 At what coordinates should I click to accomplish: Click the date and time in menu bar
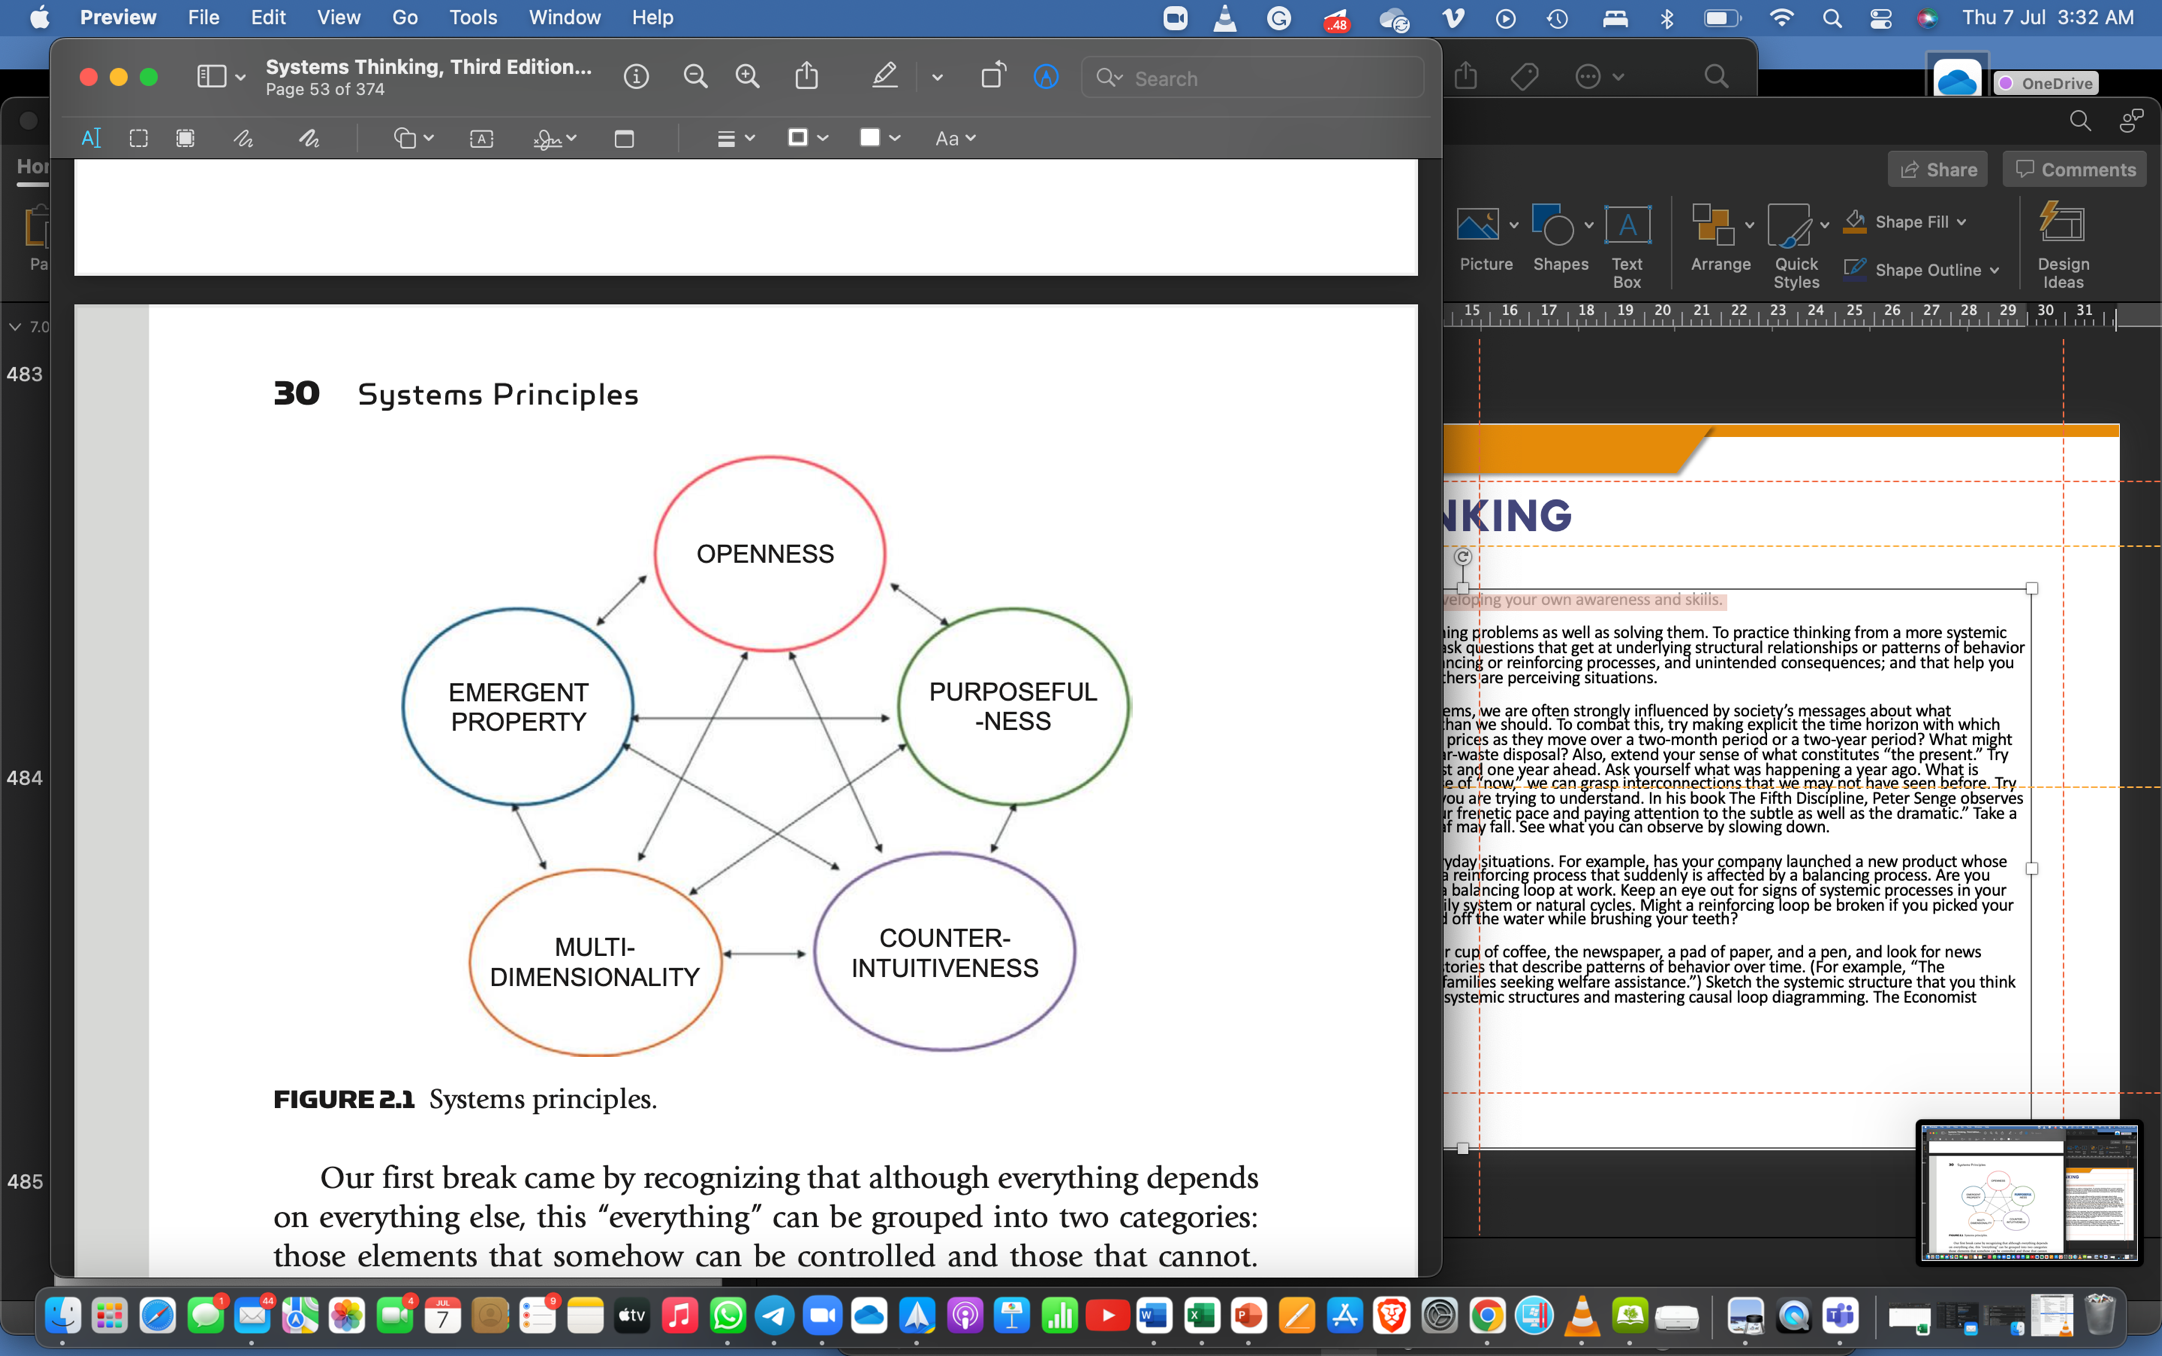2048,17
